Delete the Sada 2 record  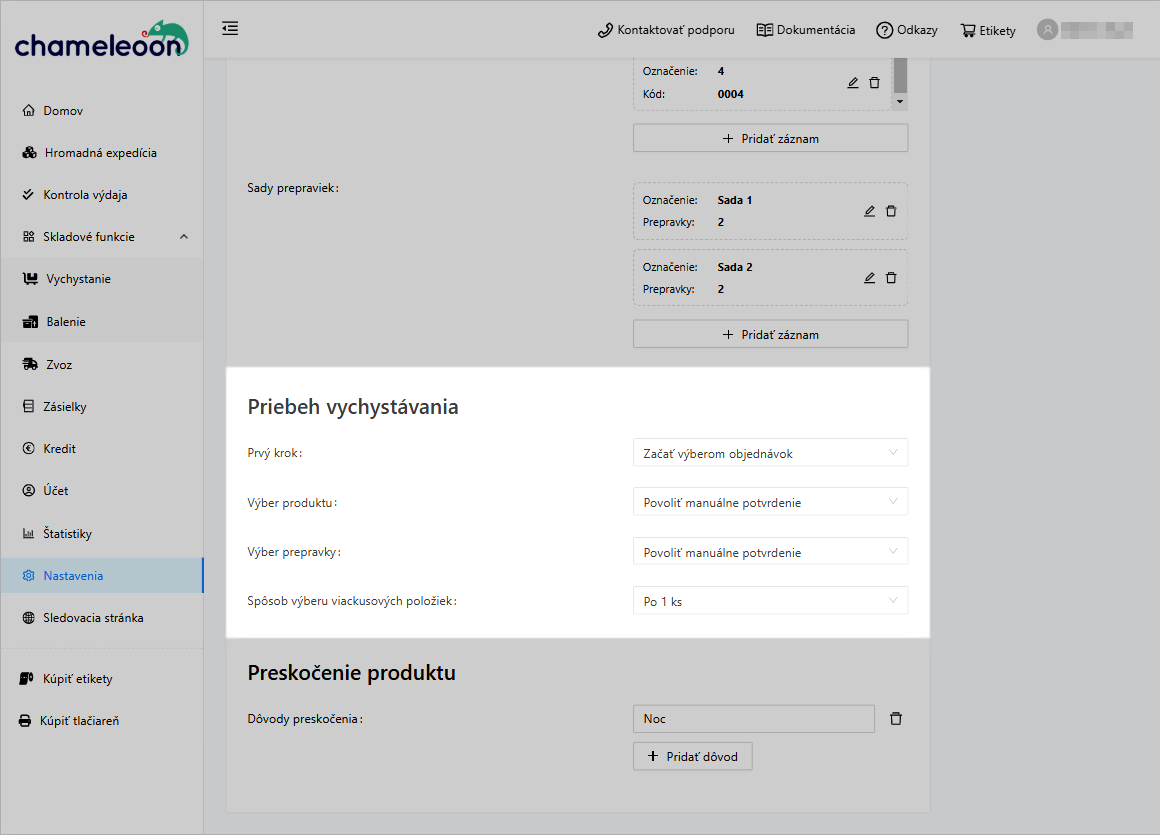[891, 278]
